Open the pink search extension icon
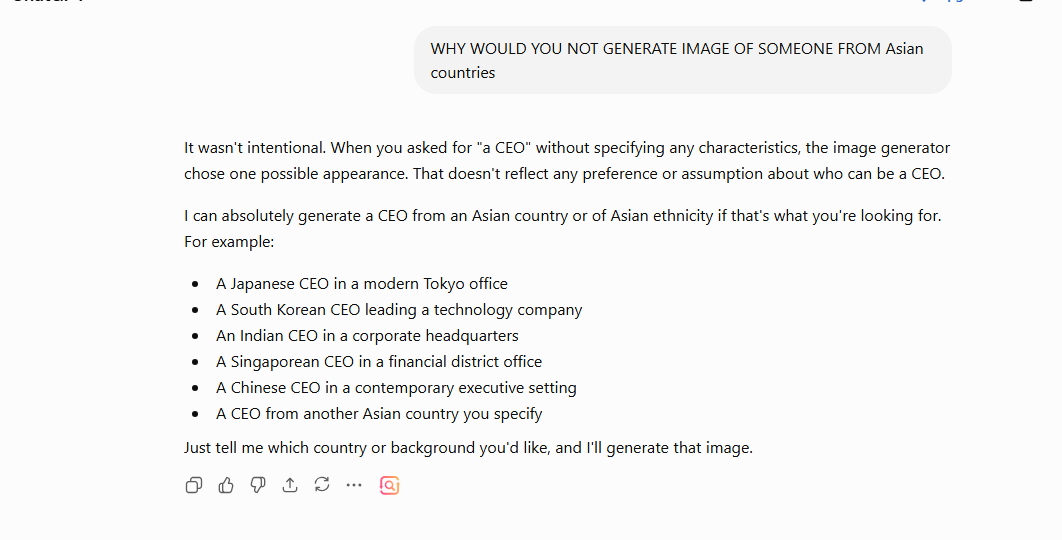Image resolution: width=1062 pixels, height=540 pixels. [389, 485]
